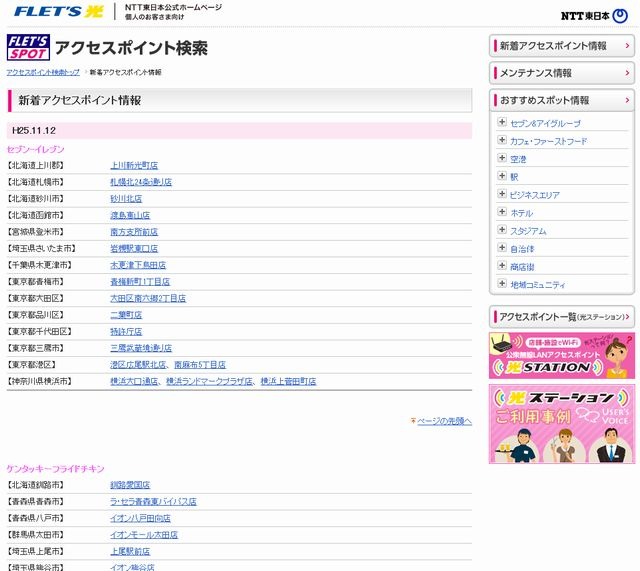Select the H25.11.12 date text

tap(34, 131)
